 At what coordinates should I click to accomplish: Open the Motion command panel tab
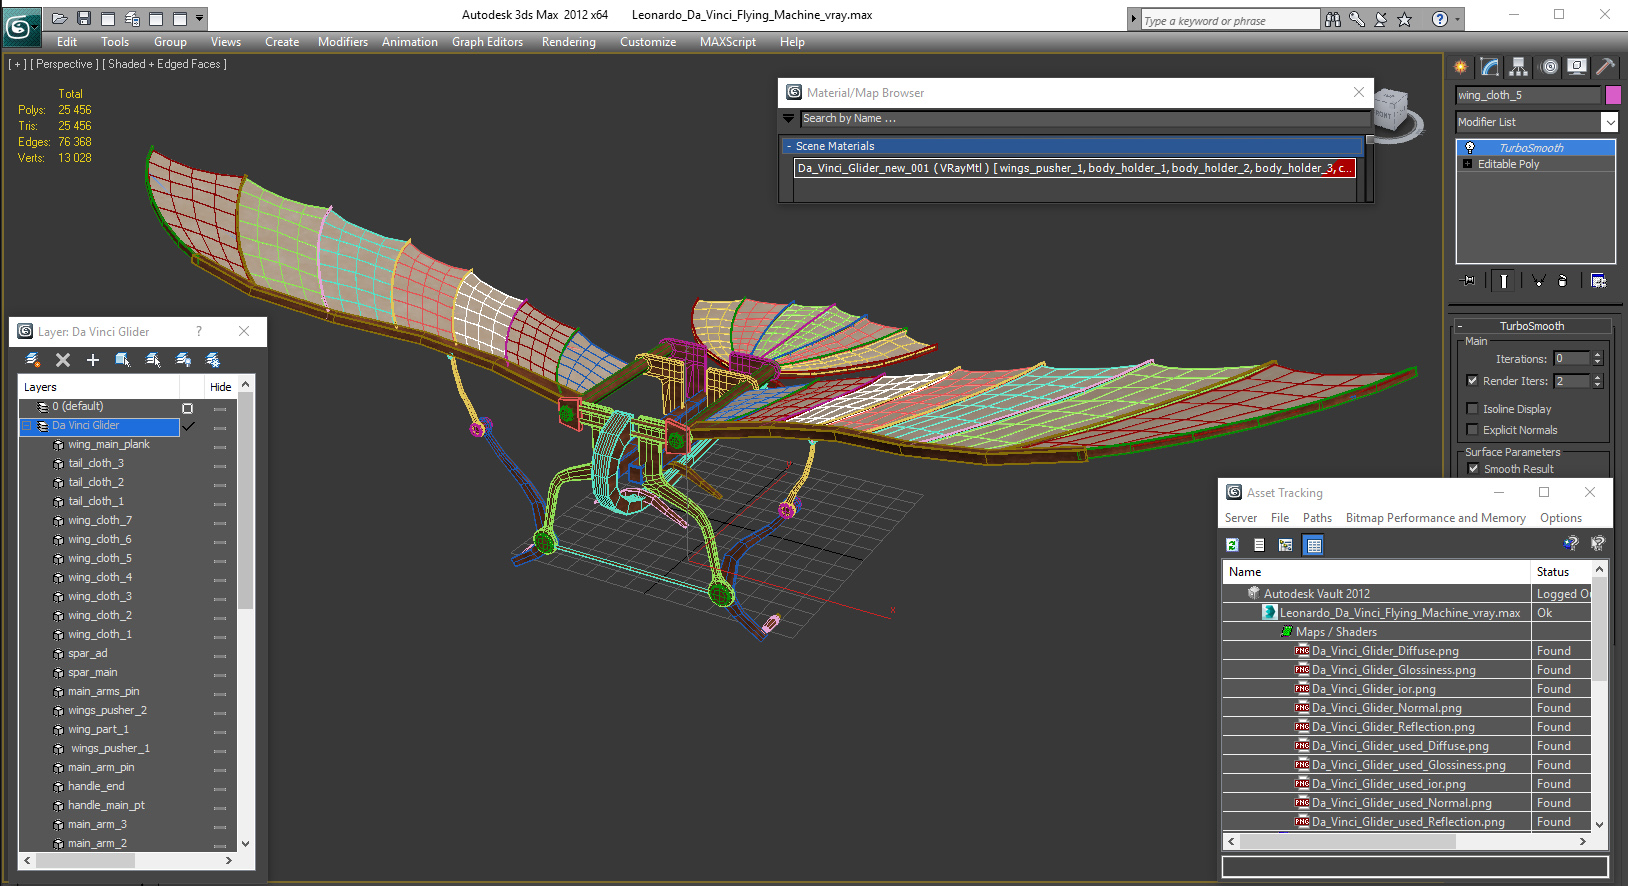(1549, 67)
